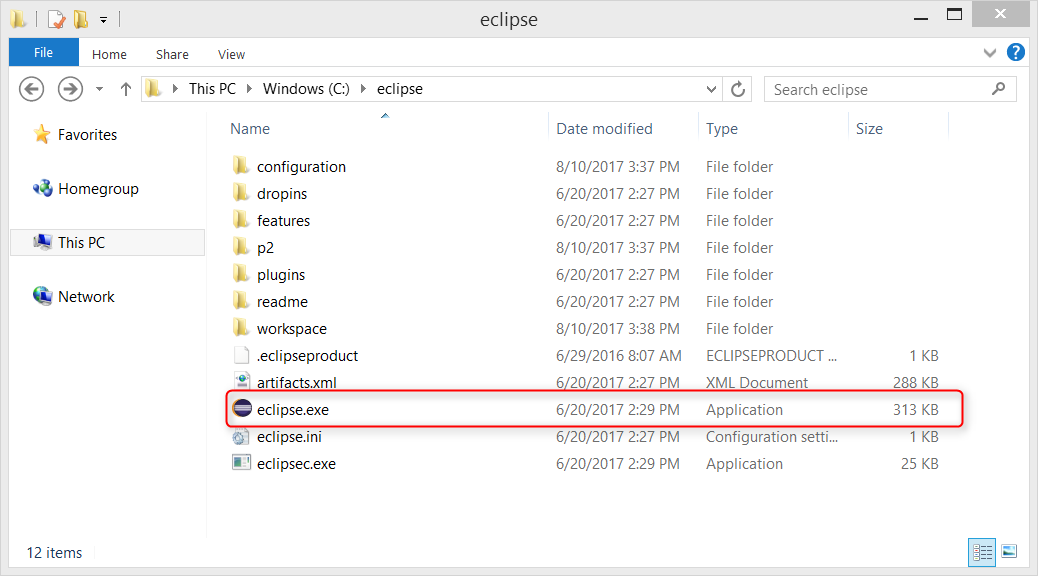Select the workspace folder icon

(241, 328)
